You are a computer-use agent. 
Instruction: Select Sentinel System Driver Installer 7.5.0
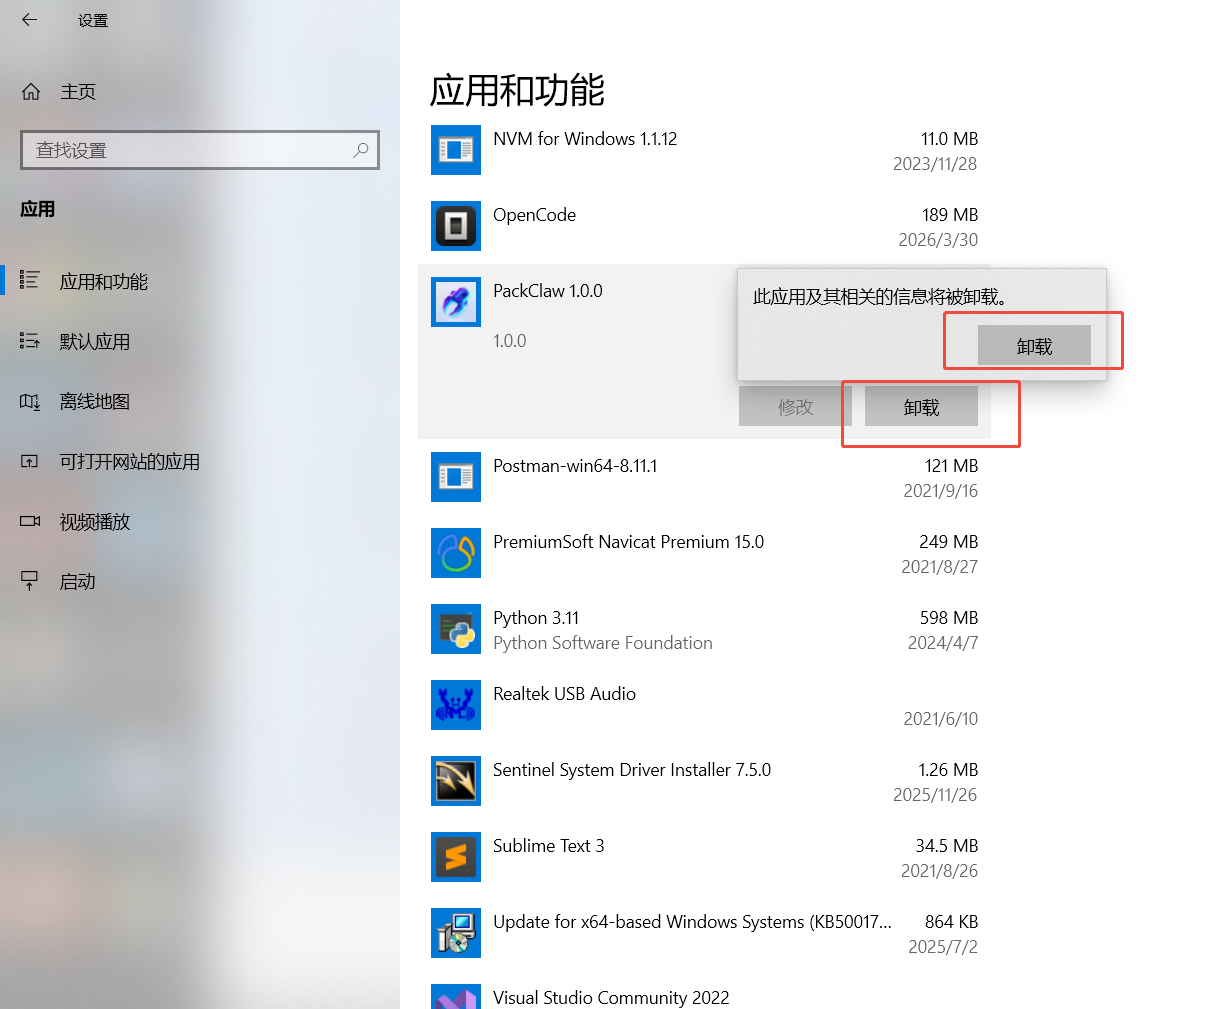pos(632,770)
